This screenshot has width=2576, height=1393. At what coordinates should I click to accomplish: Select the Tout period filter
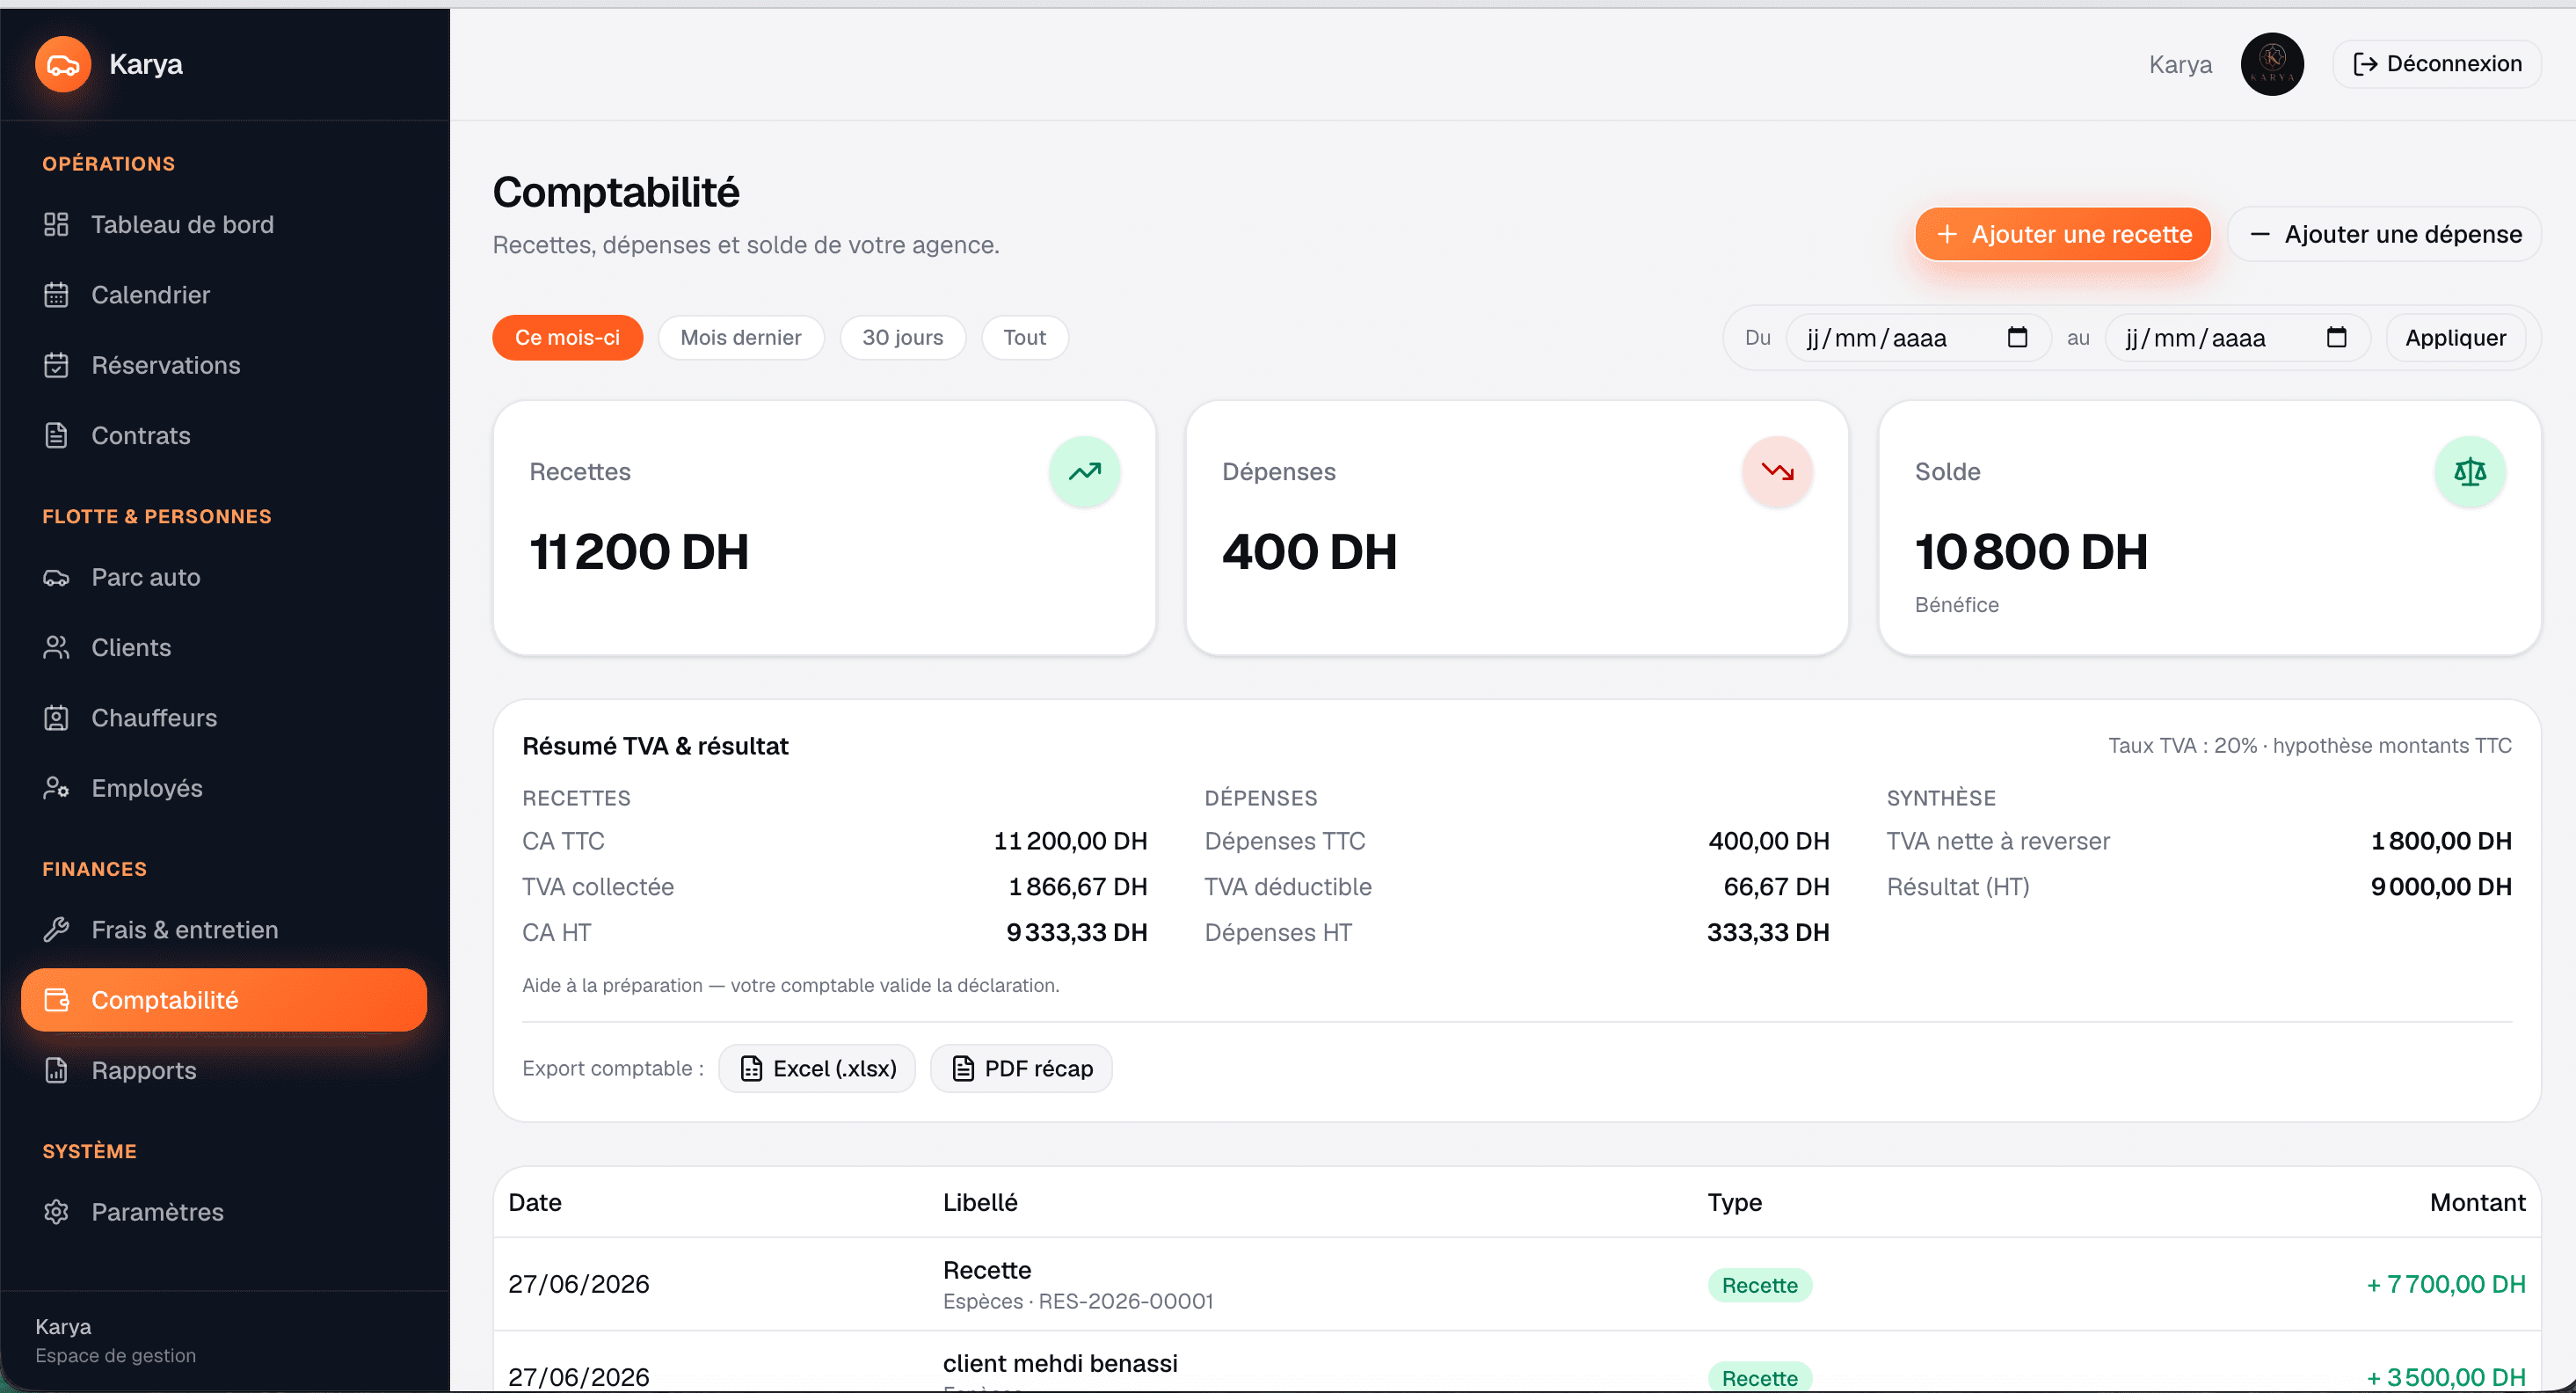[1025, 338]
